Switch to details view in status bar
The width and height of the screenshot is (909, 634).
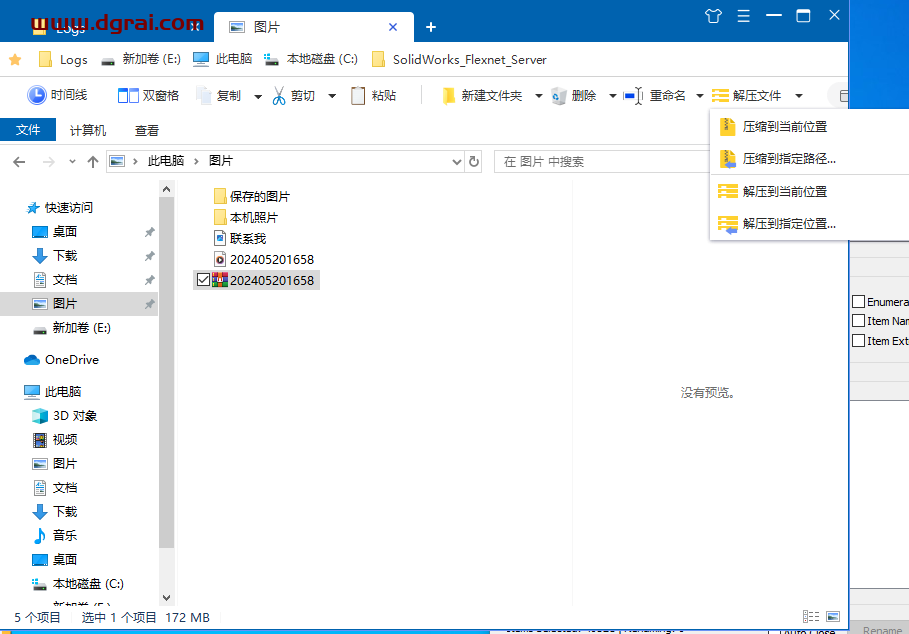(810, 617)
